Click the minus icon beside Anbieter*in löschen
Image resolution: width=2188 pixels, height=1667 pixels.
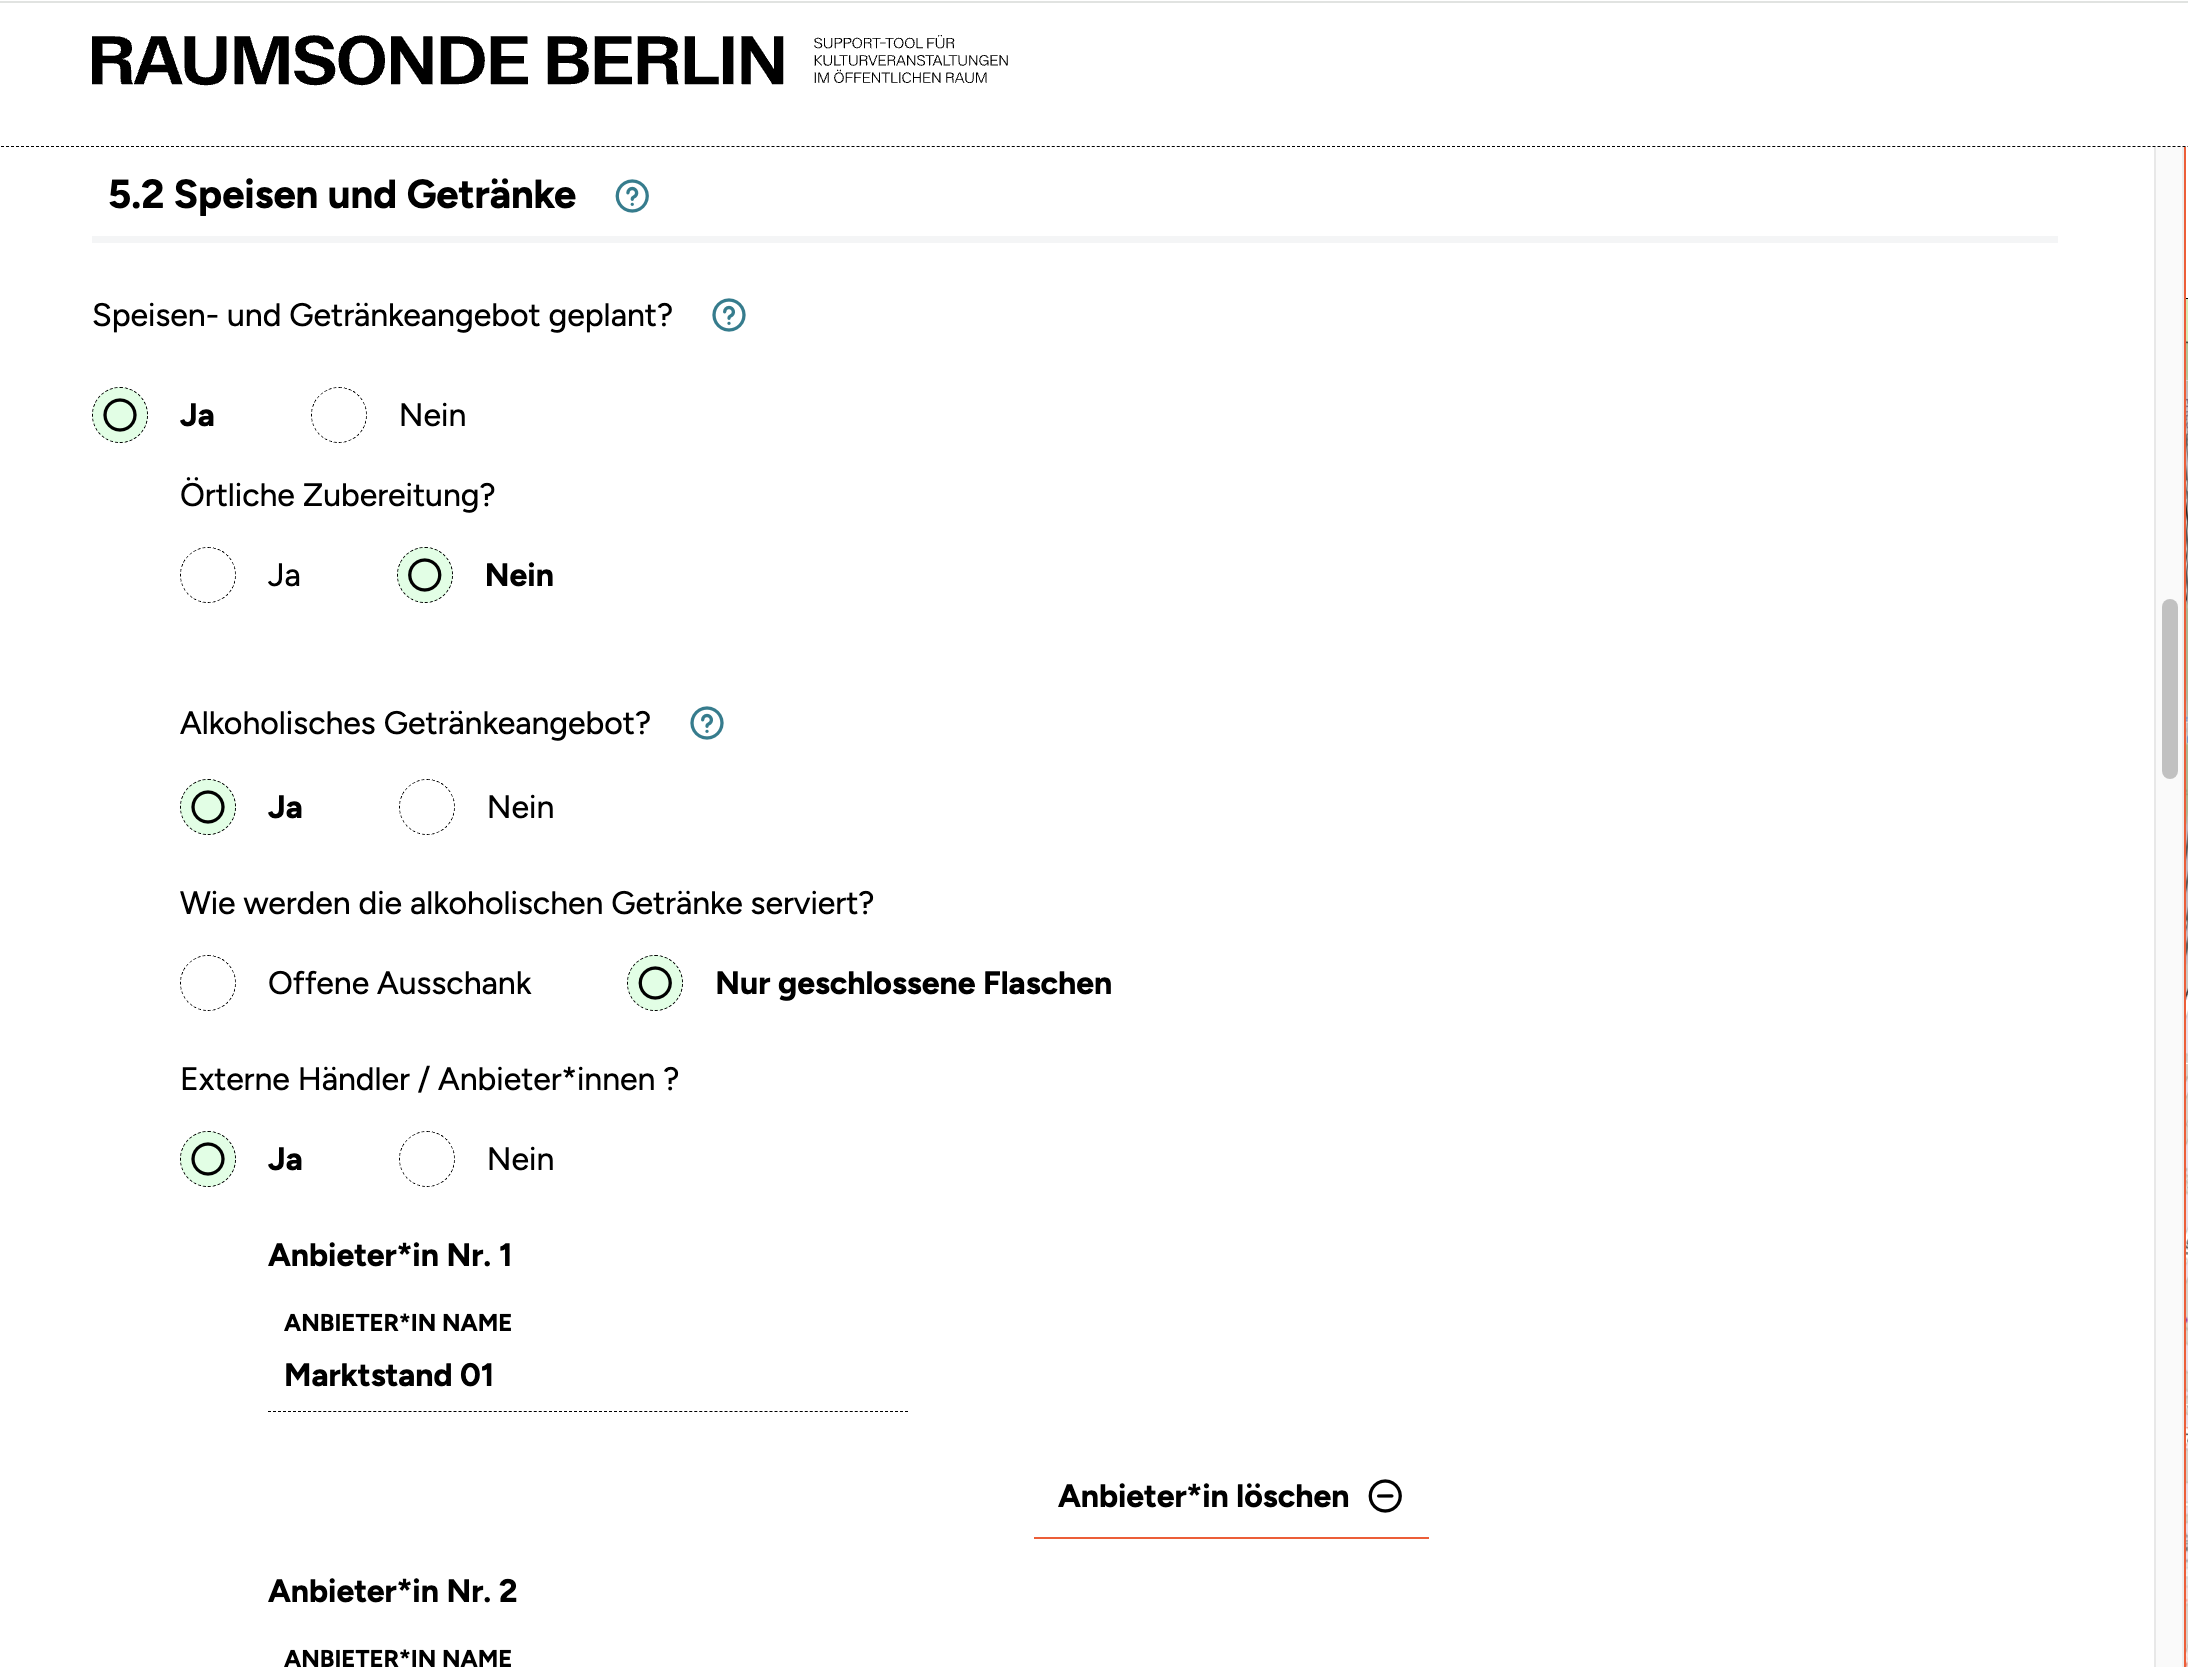click(x=1385, y=1496)
